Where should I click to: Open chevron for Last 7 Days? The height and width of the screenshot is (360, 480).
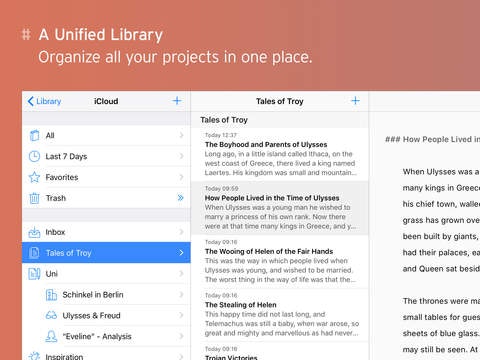coord(181,156)
